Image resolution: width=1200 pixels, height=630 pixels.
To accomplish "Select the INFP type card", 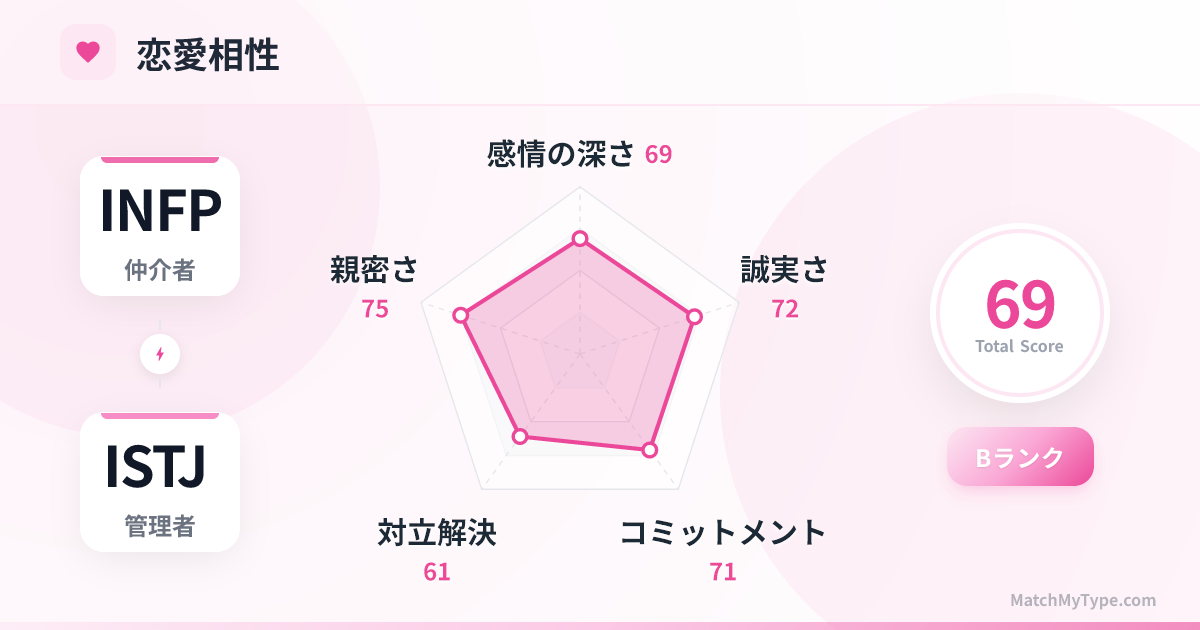I will (160, 226).
